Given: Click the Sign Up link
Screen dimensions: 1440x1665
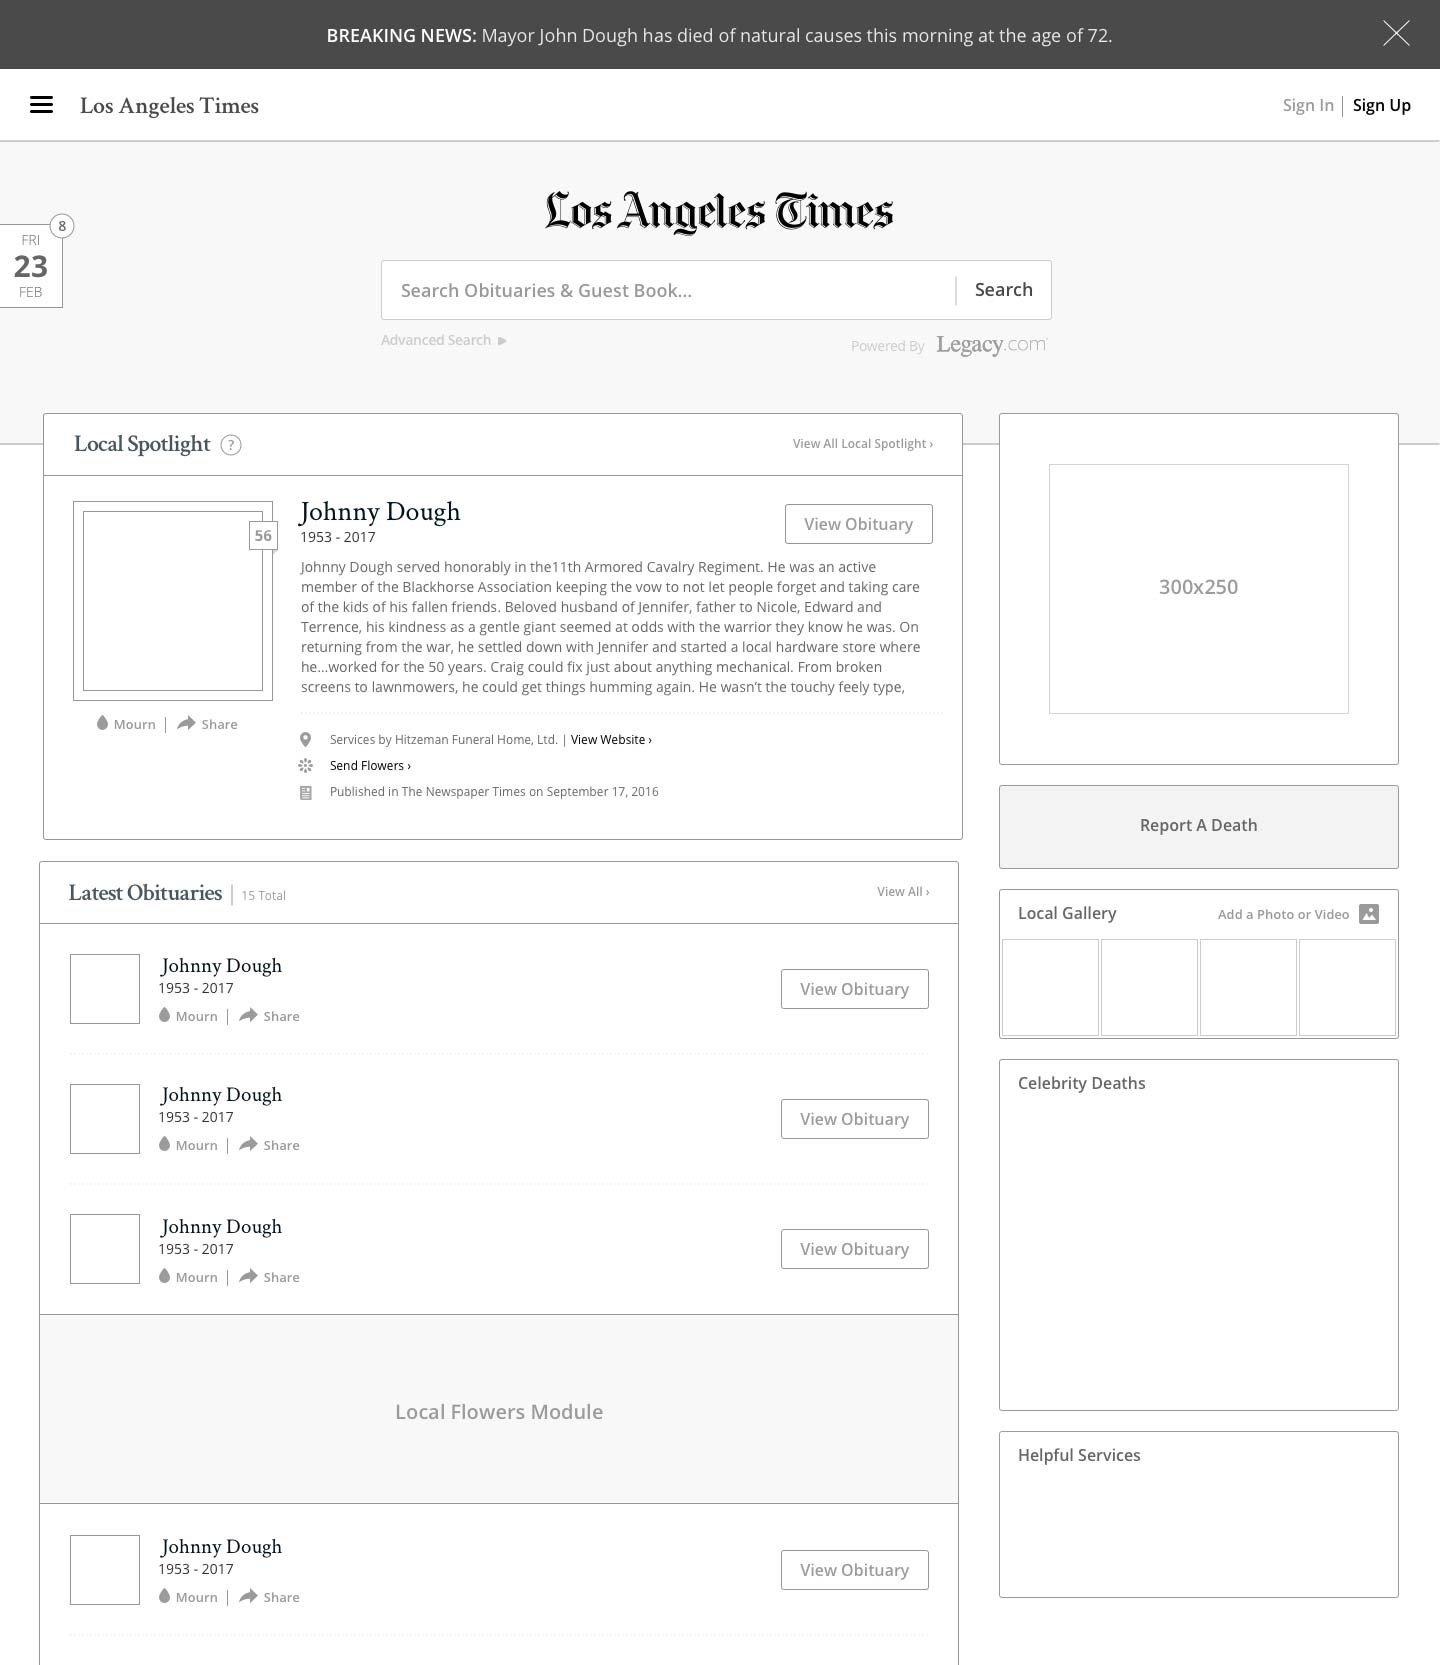Looking at the screenshot, I should pos(1381,105).
